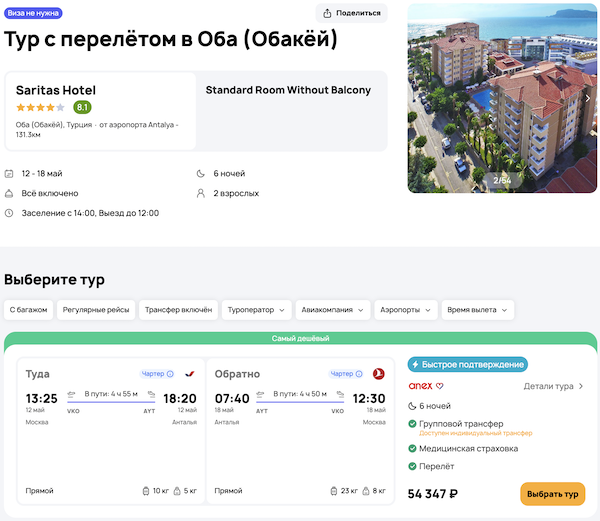Click the info icon next to outbound «Чартер»
The image size is (600, 521).
170,374
